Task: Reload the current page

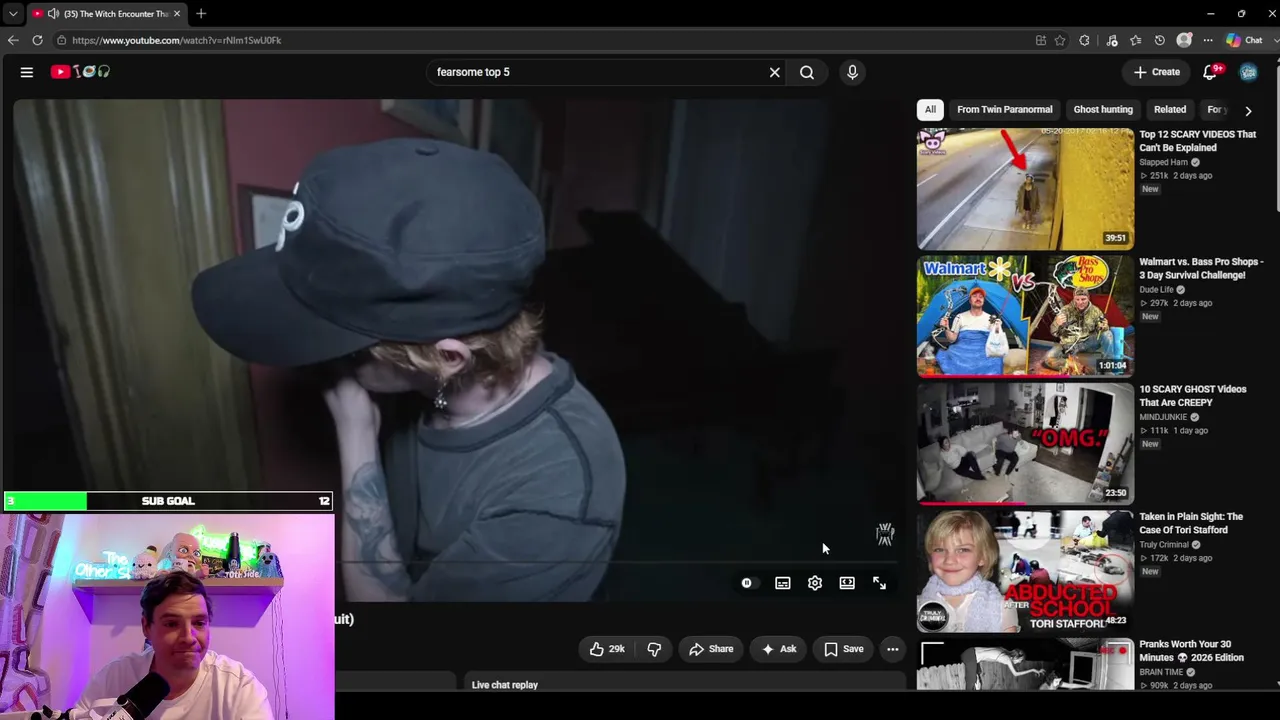Action: pos(37,40)
